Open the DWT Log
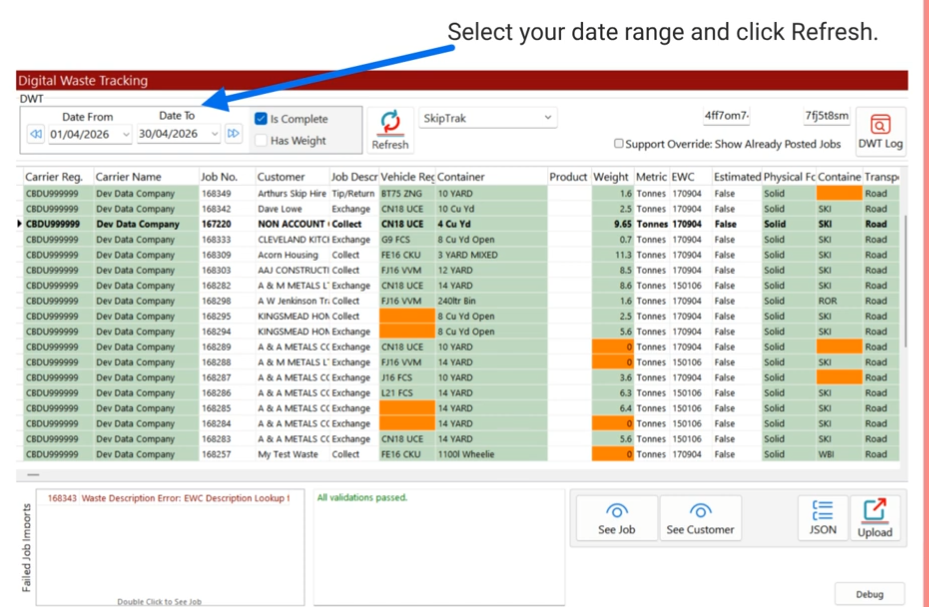The image size is (929, 607). coord(880,131)
